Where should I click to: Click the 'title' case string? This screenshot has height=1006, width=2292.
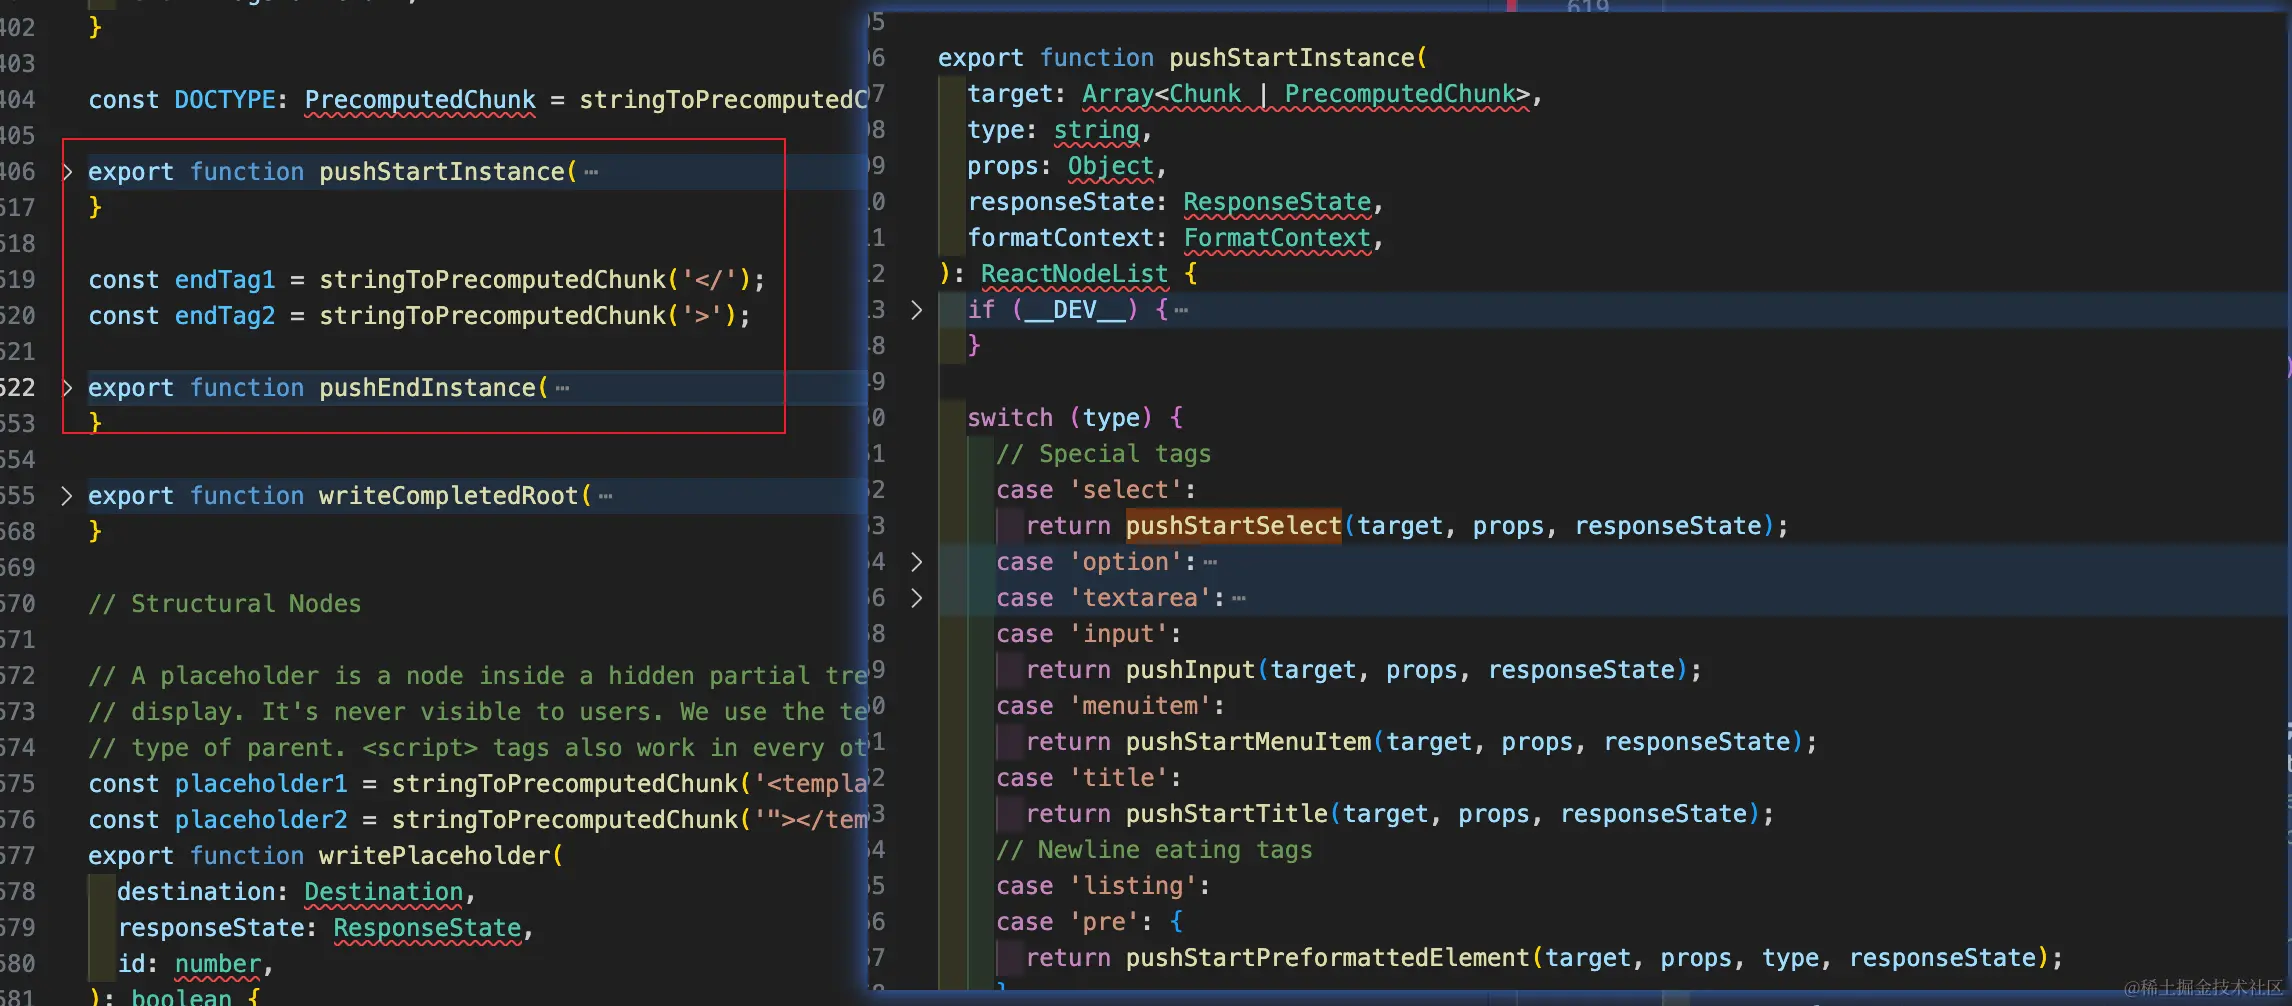pos(1118,778)
